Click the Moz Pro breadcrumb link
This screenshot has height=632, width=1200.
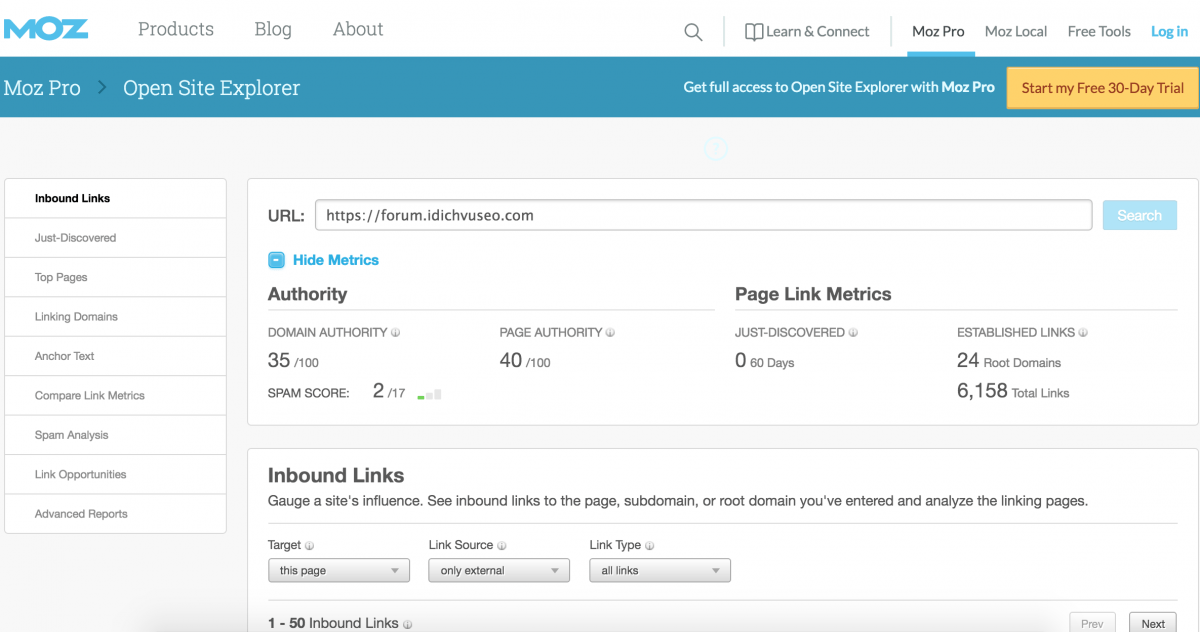pyautogui.click(x=42, y=88)
